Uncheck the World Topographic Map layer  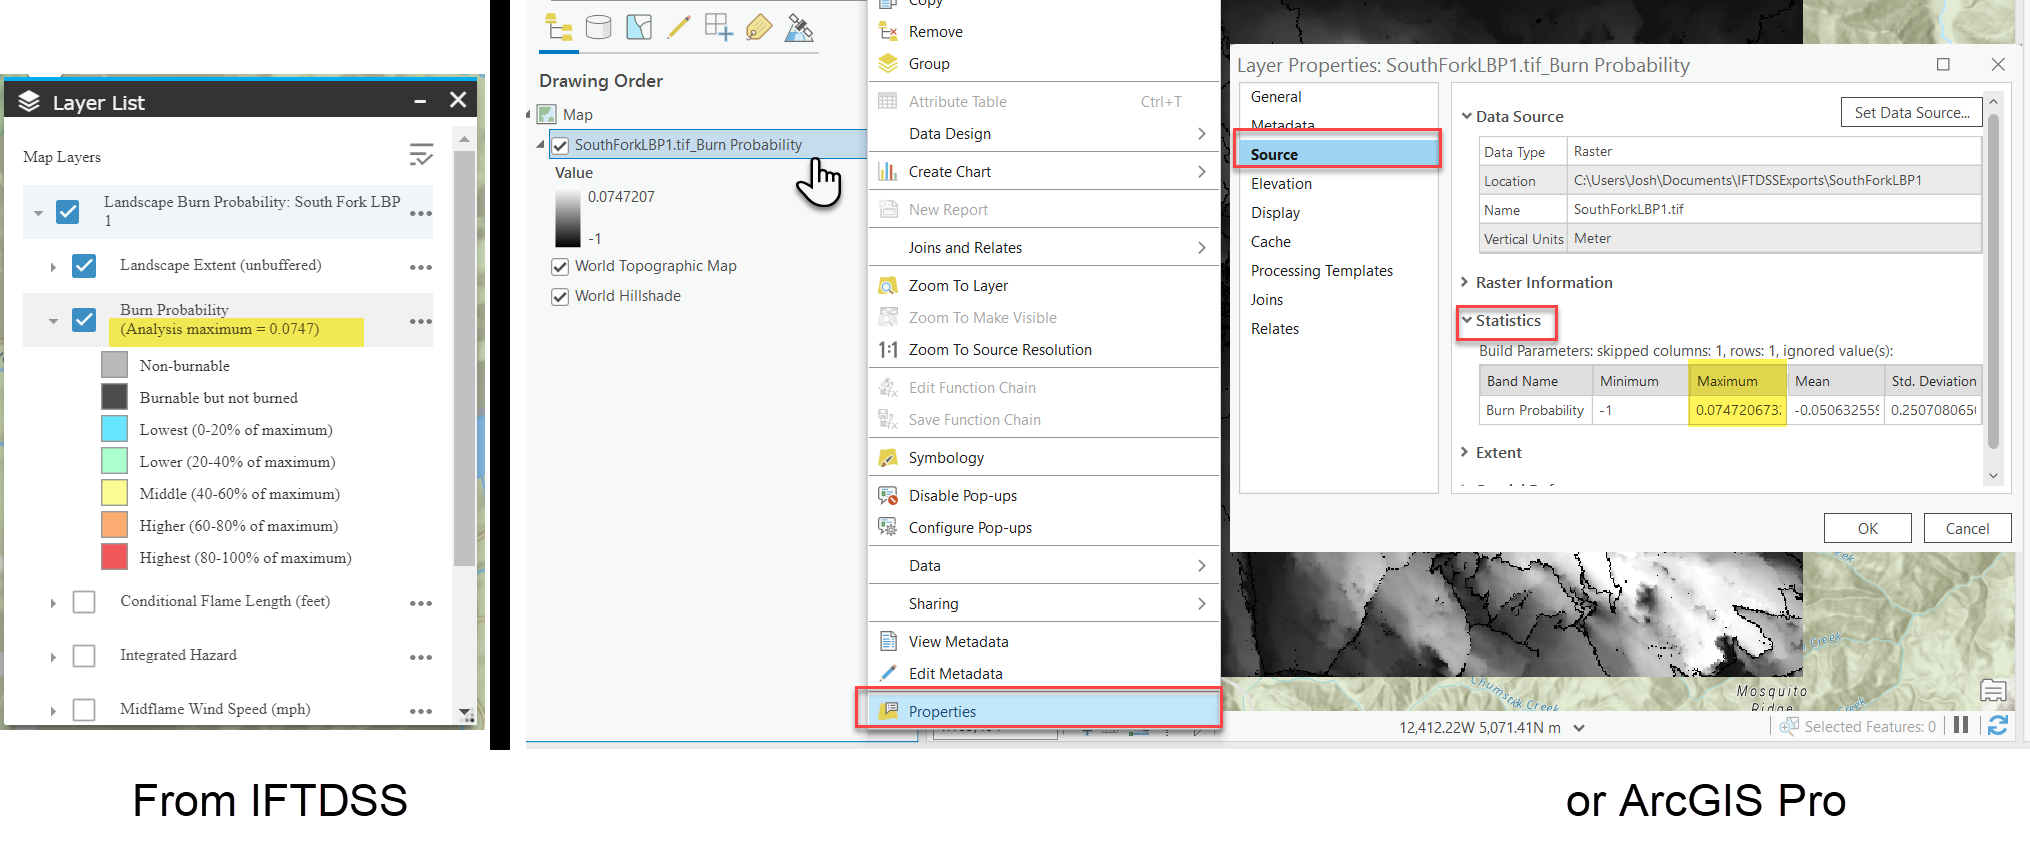(x=560, y=267)
